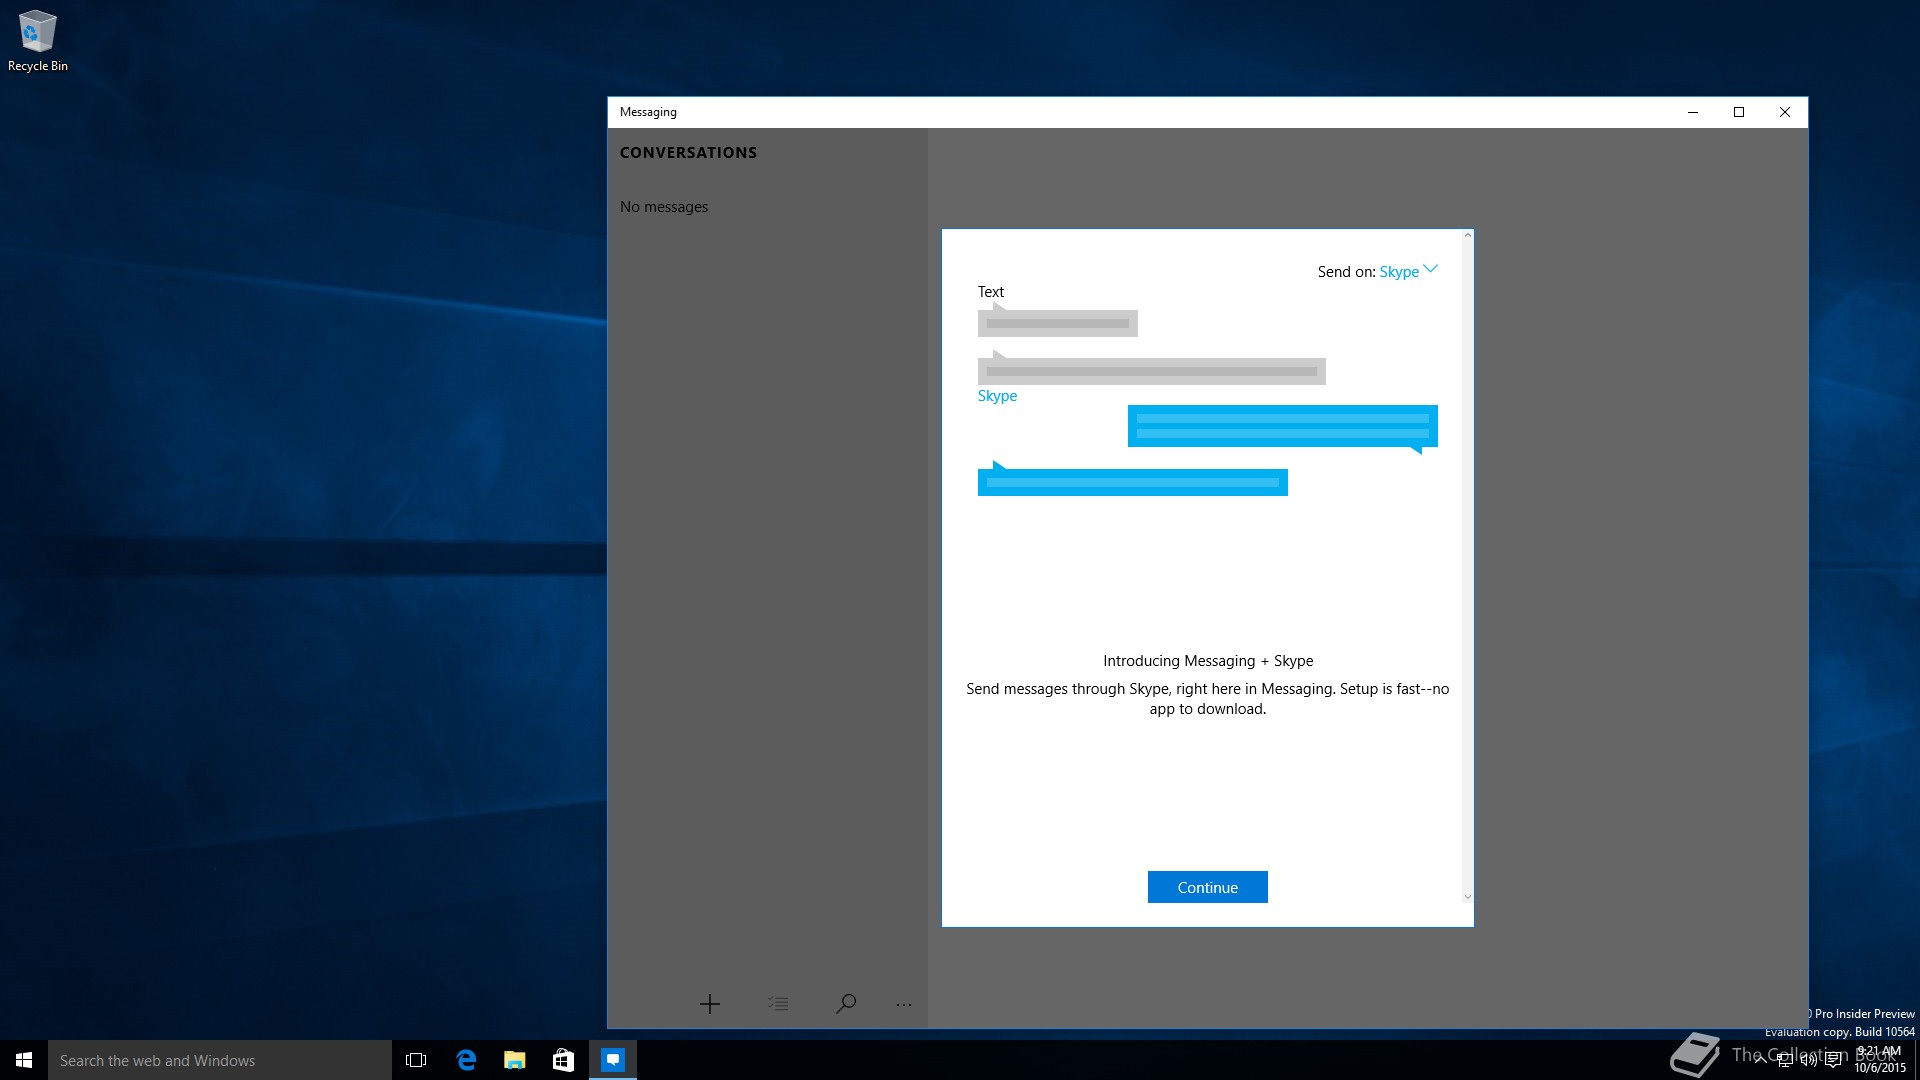Click the new message plus icon
The image size is (1920, 1080).
(x=709, y=1004)
